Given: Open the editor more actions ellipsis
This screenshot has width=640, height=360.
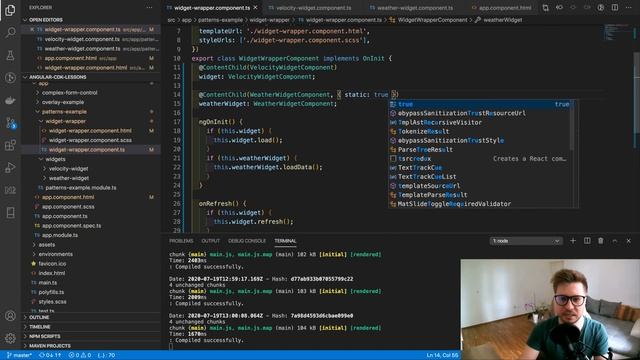Looking at the screenshot, I should tap(629, 7).
